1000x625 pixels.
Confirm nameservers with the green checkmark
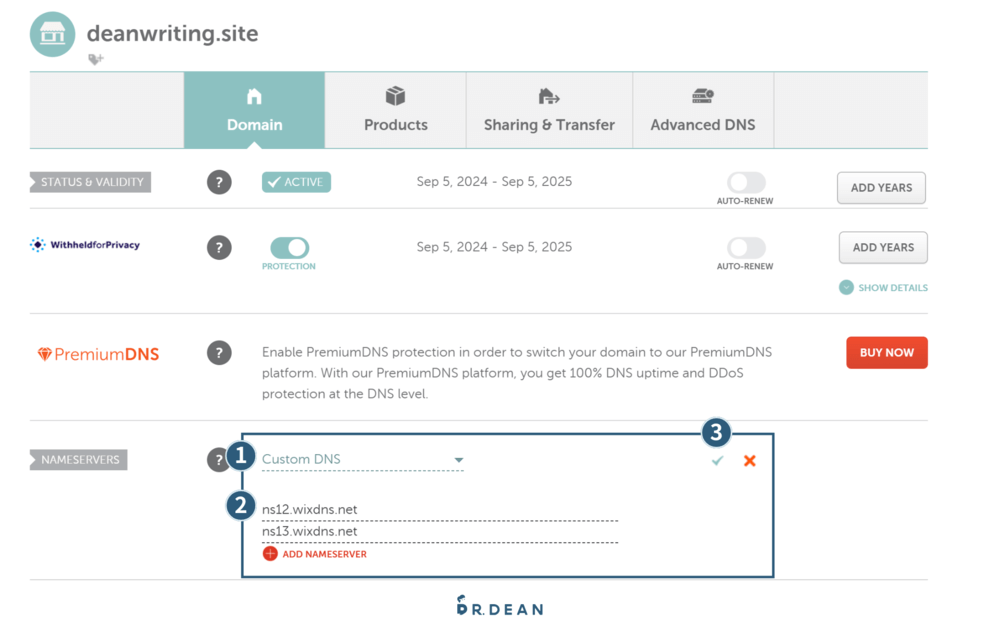coord(717,461)
